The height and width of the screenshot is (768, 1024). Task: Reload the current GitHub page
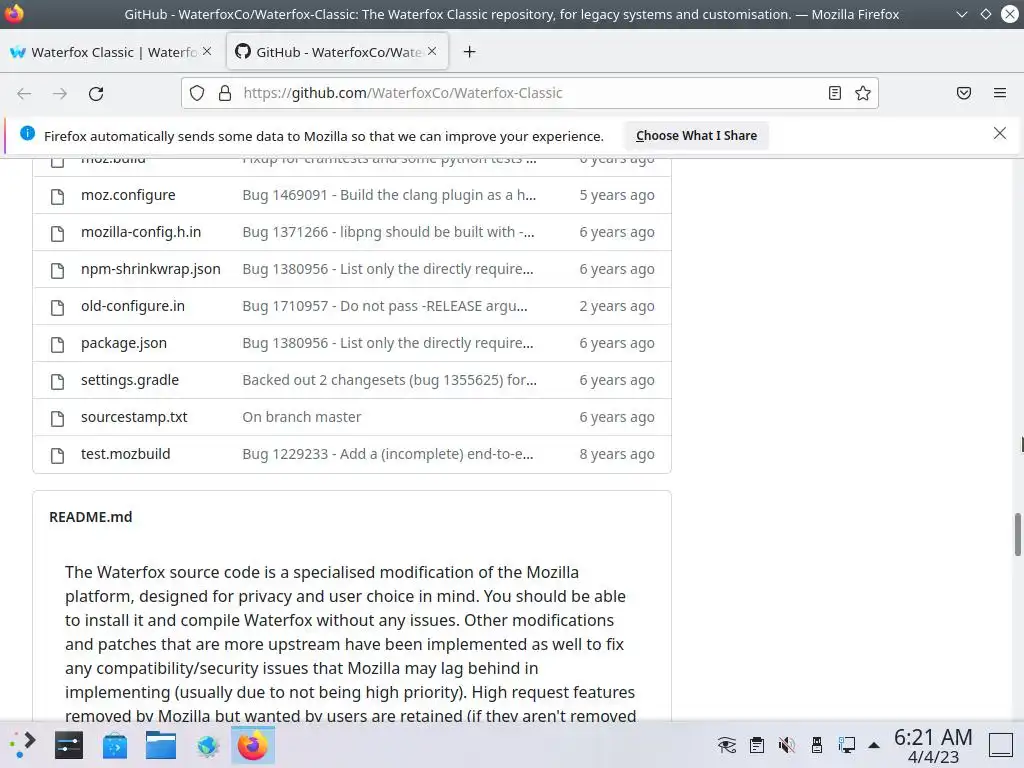96,93
